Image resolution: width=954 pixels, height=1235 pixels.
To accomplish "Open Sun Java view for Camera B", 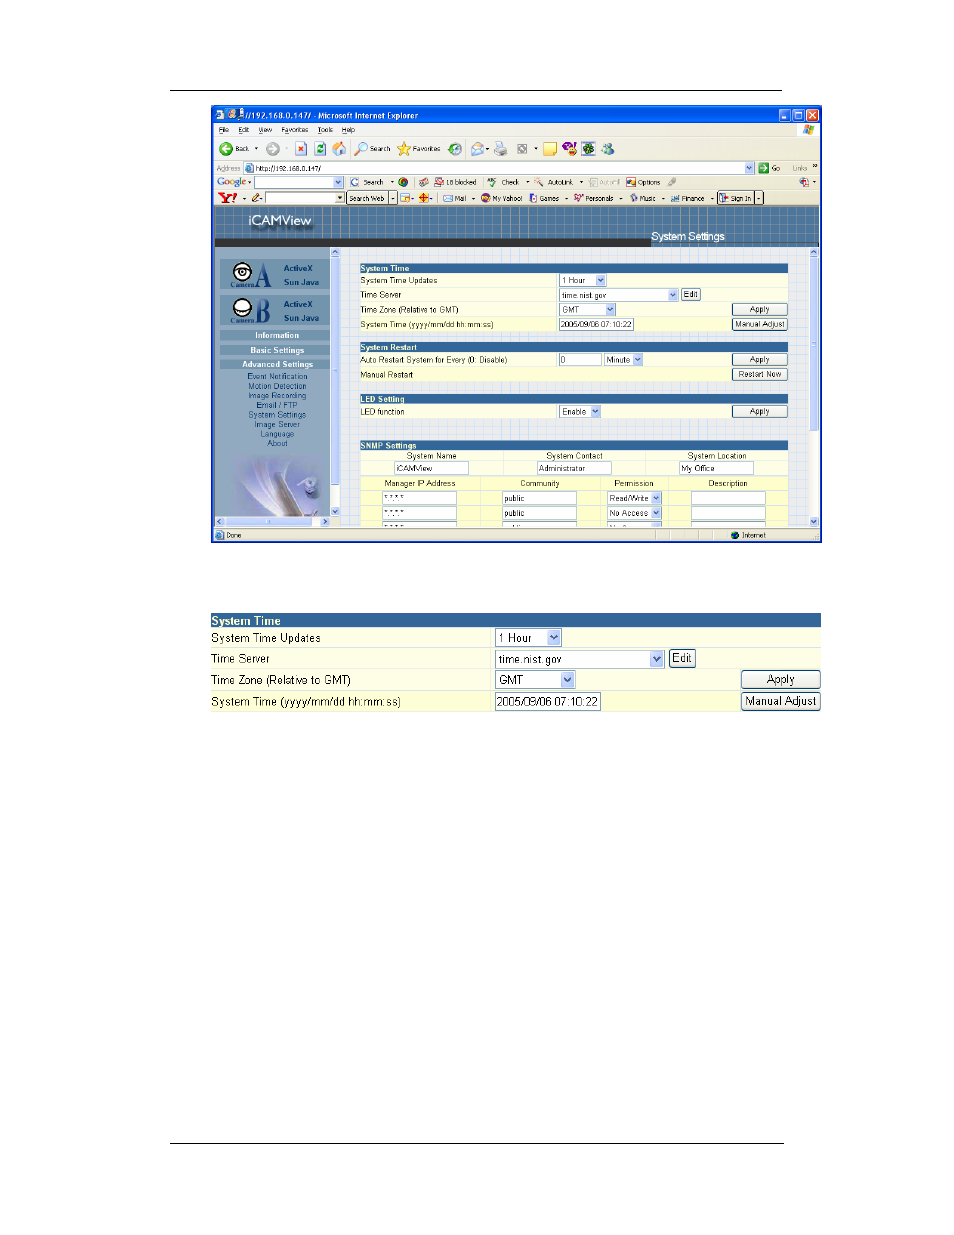I will pyautogui.click(x=301, y=318).
